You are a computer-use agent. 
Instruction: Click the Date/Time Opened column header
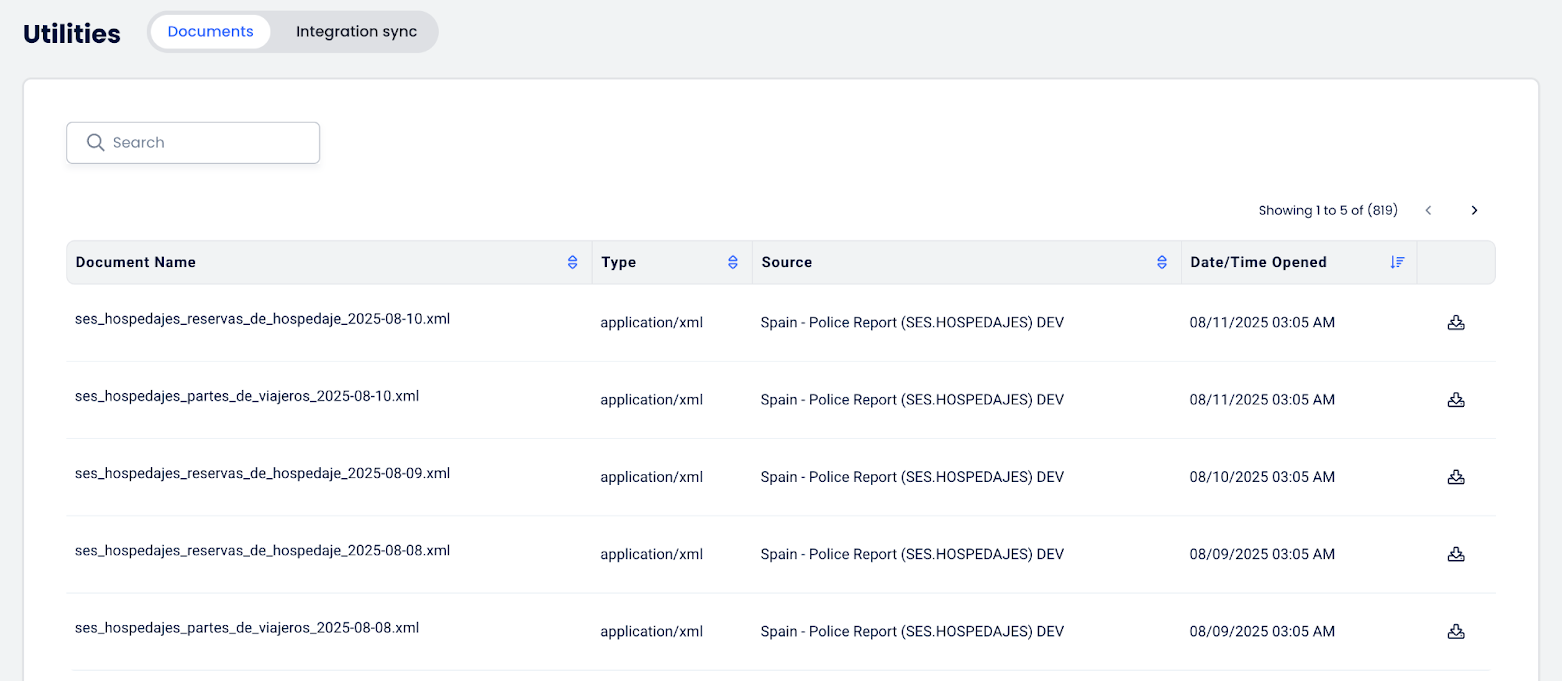pyautogui.click(x=1258, y=262)
